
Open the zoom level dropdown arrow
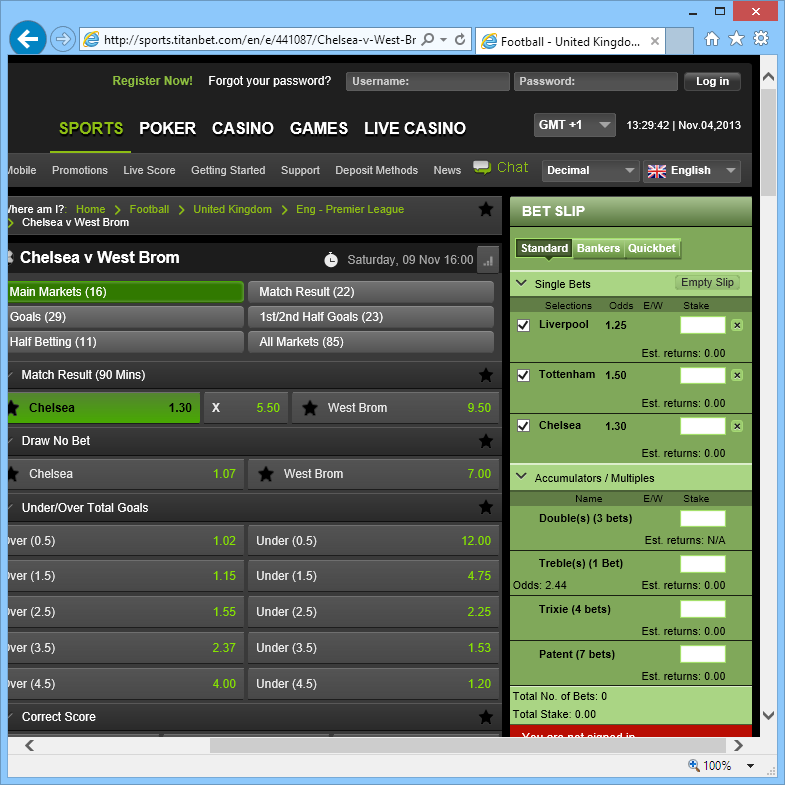point(750,765)
